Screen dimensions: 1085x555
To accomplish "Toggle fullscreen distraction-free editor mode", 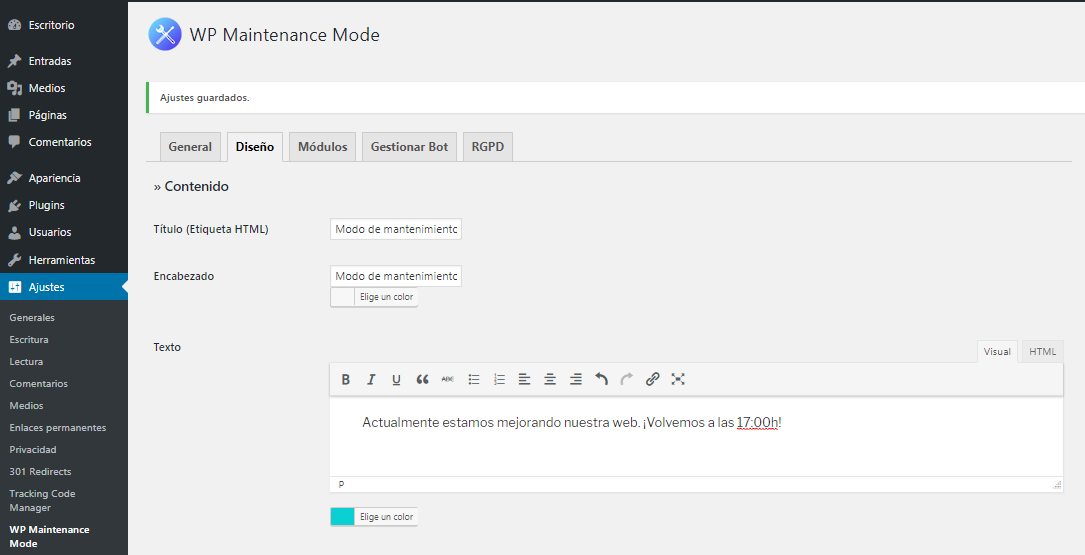I will pyautogui.click(x=678, y=379).
